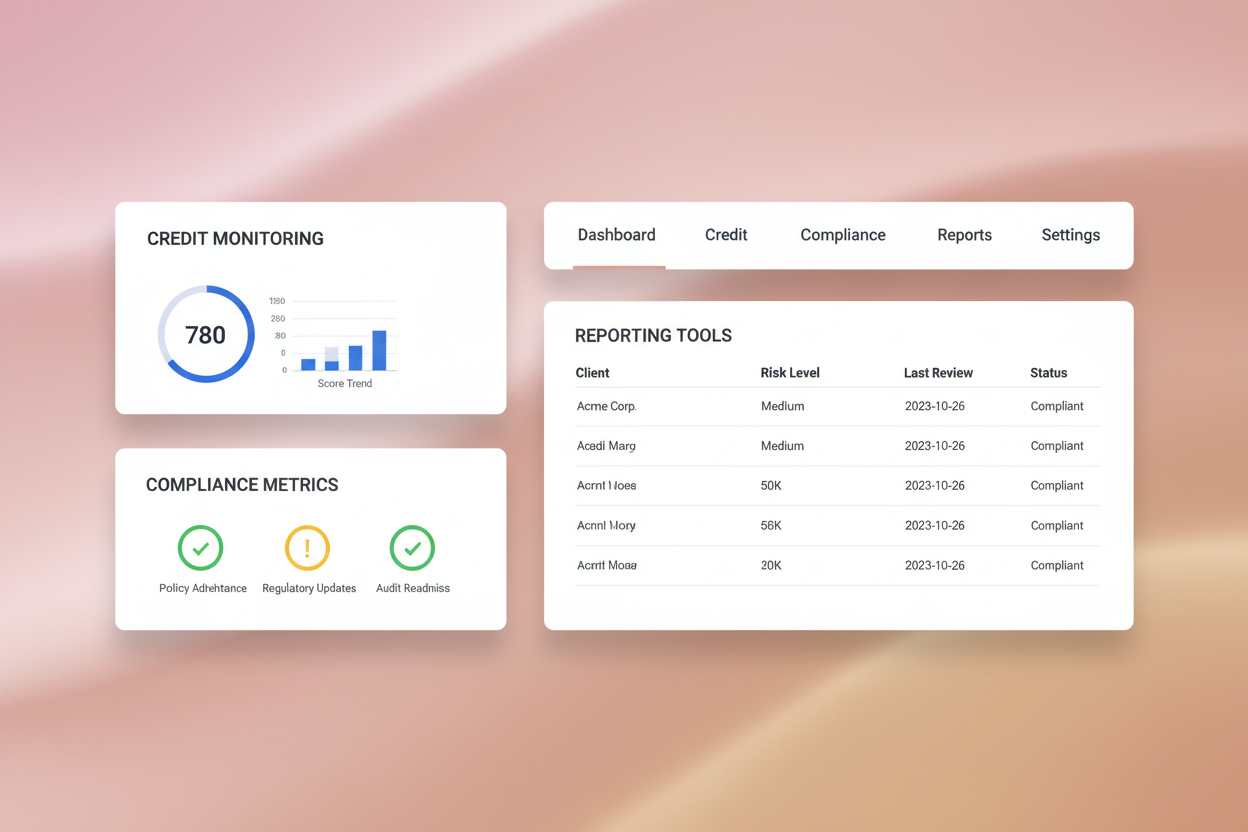This screenshot has height=832, width=1248.
Task: Expand the Risk Level column header
Action: point(790,373)
